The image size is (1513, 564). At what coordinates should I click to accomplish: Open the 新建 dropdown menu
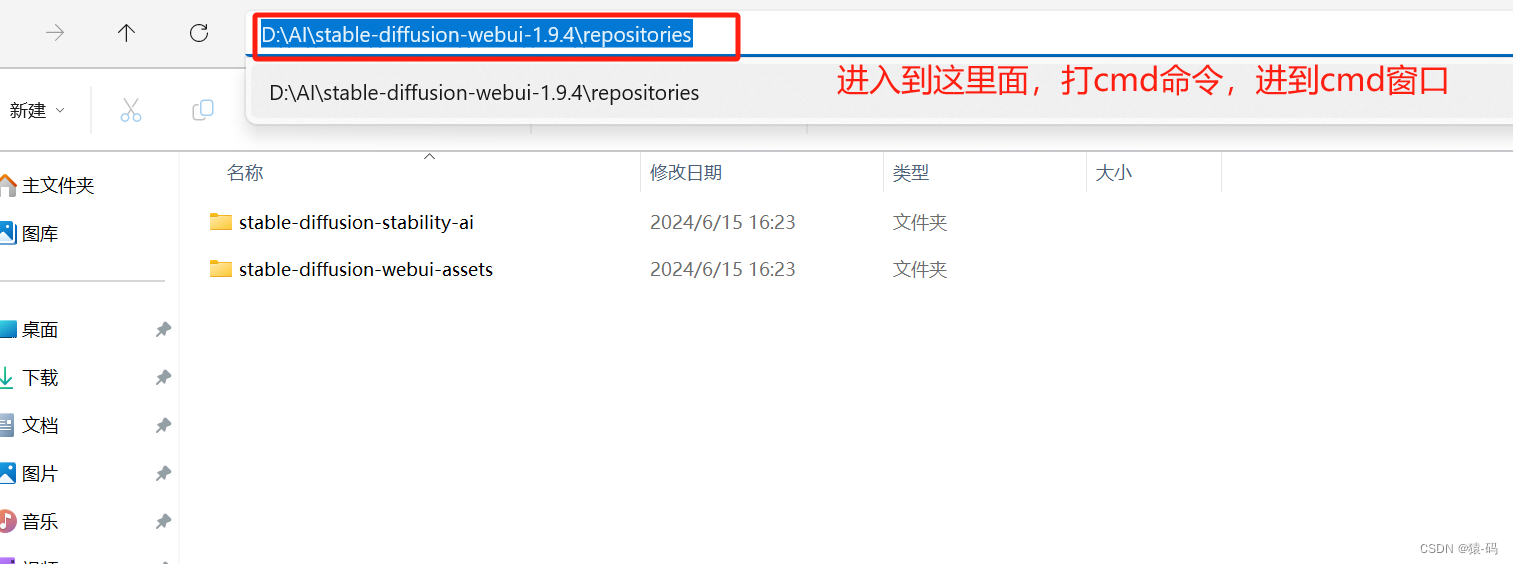37,110
